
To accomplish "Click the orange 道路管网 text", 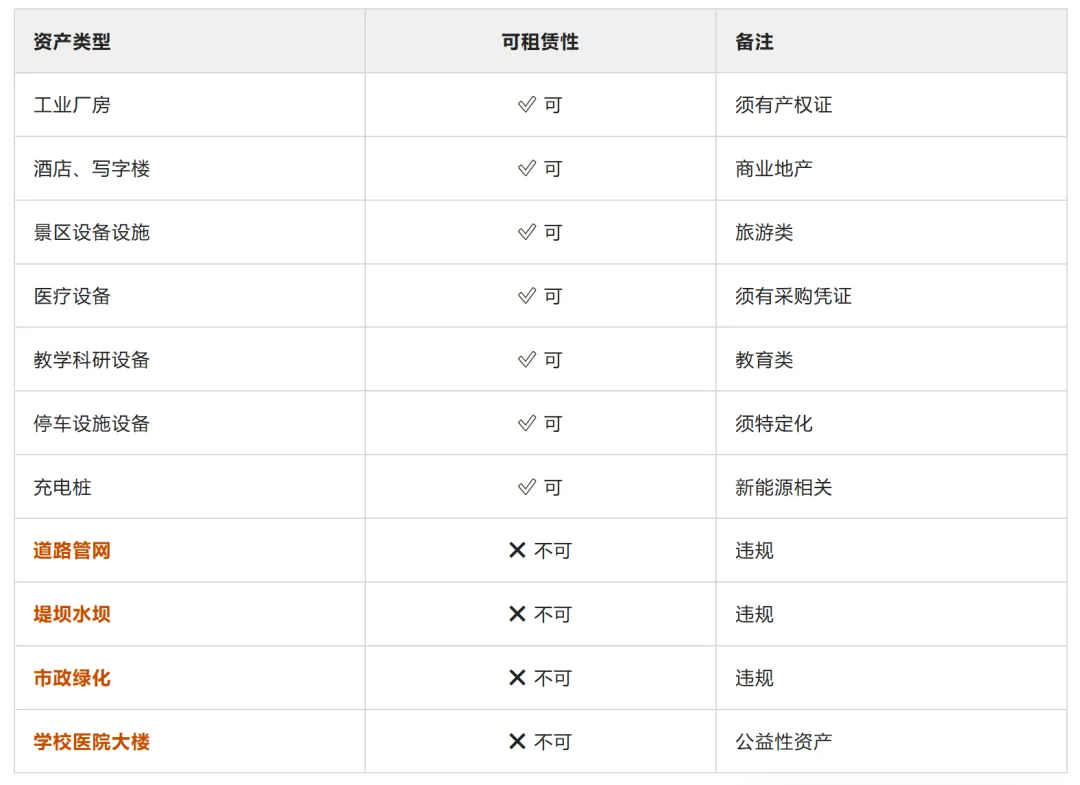I will 72,551.
